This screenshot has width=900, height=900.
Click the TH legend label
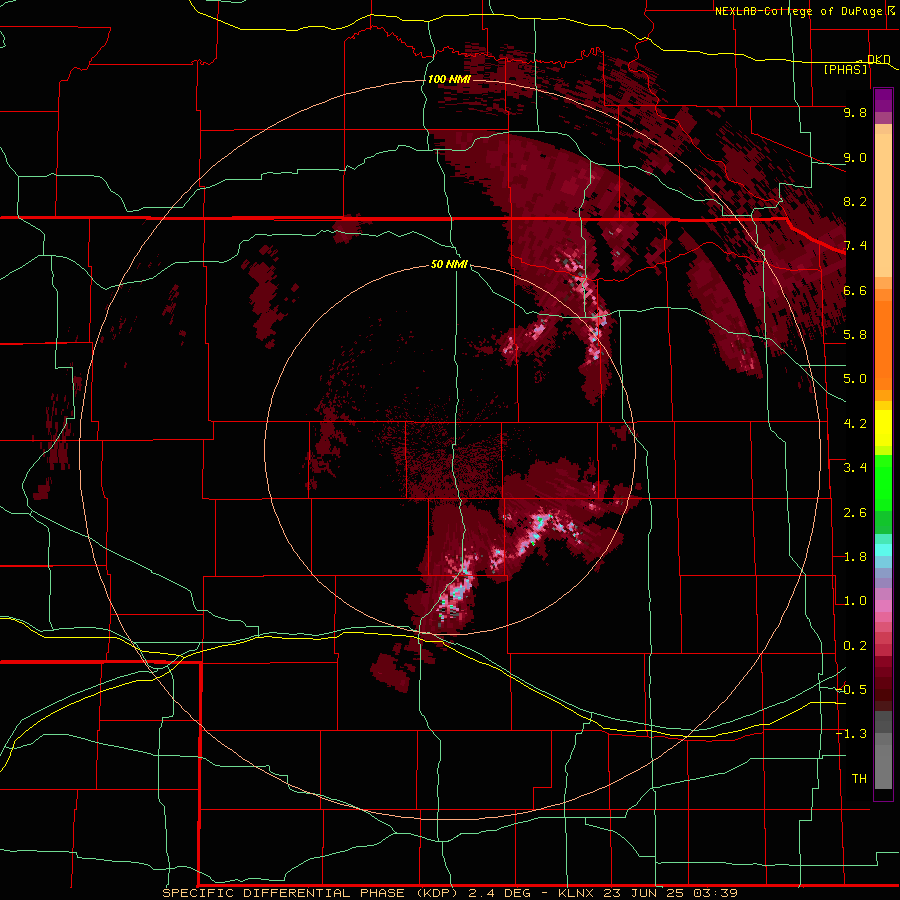coord(859,779)
